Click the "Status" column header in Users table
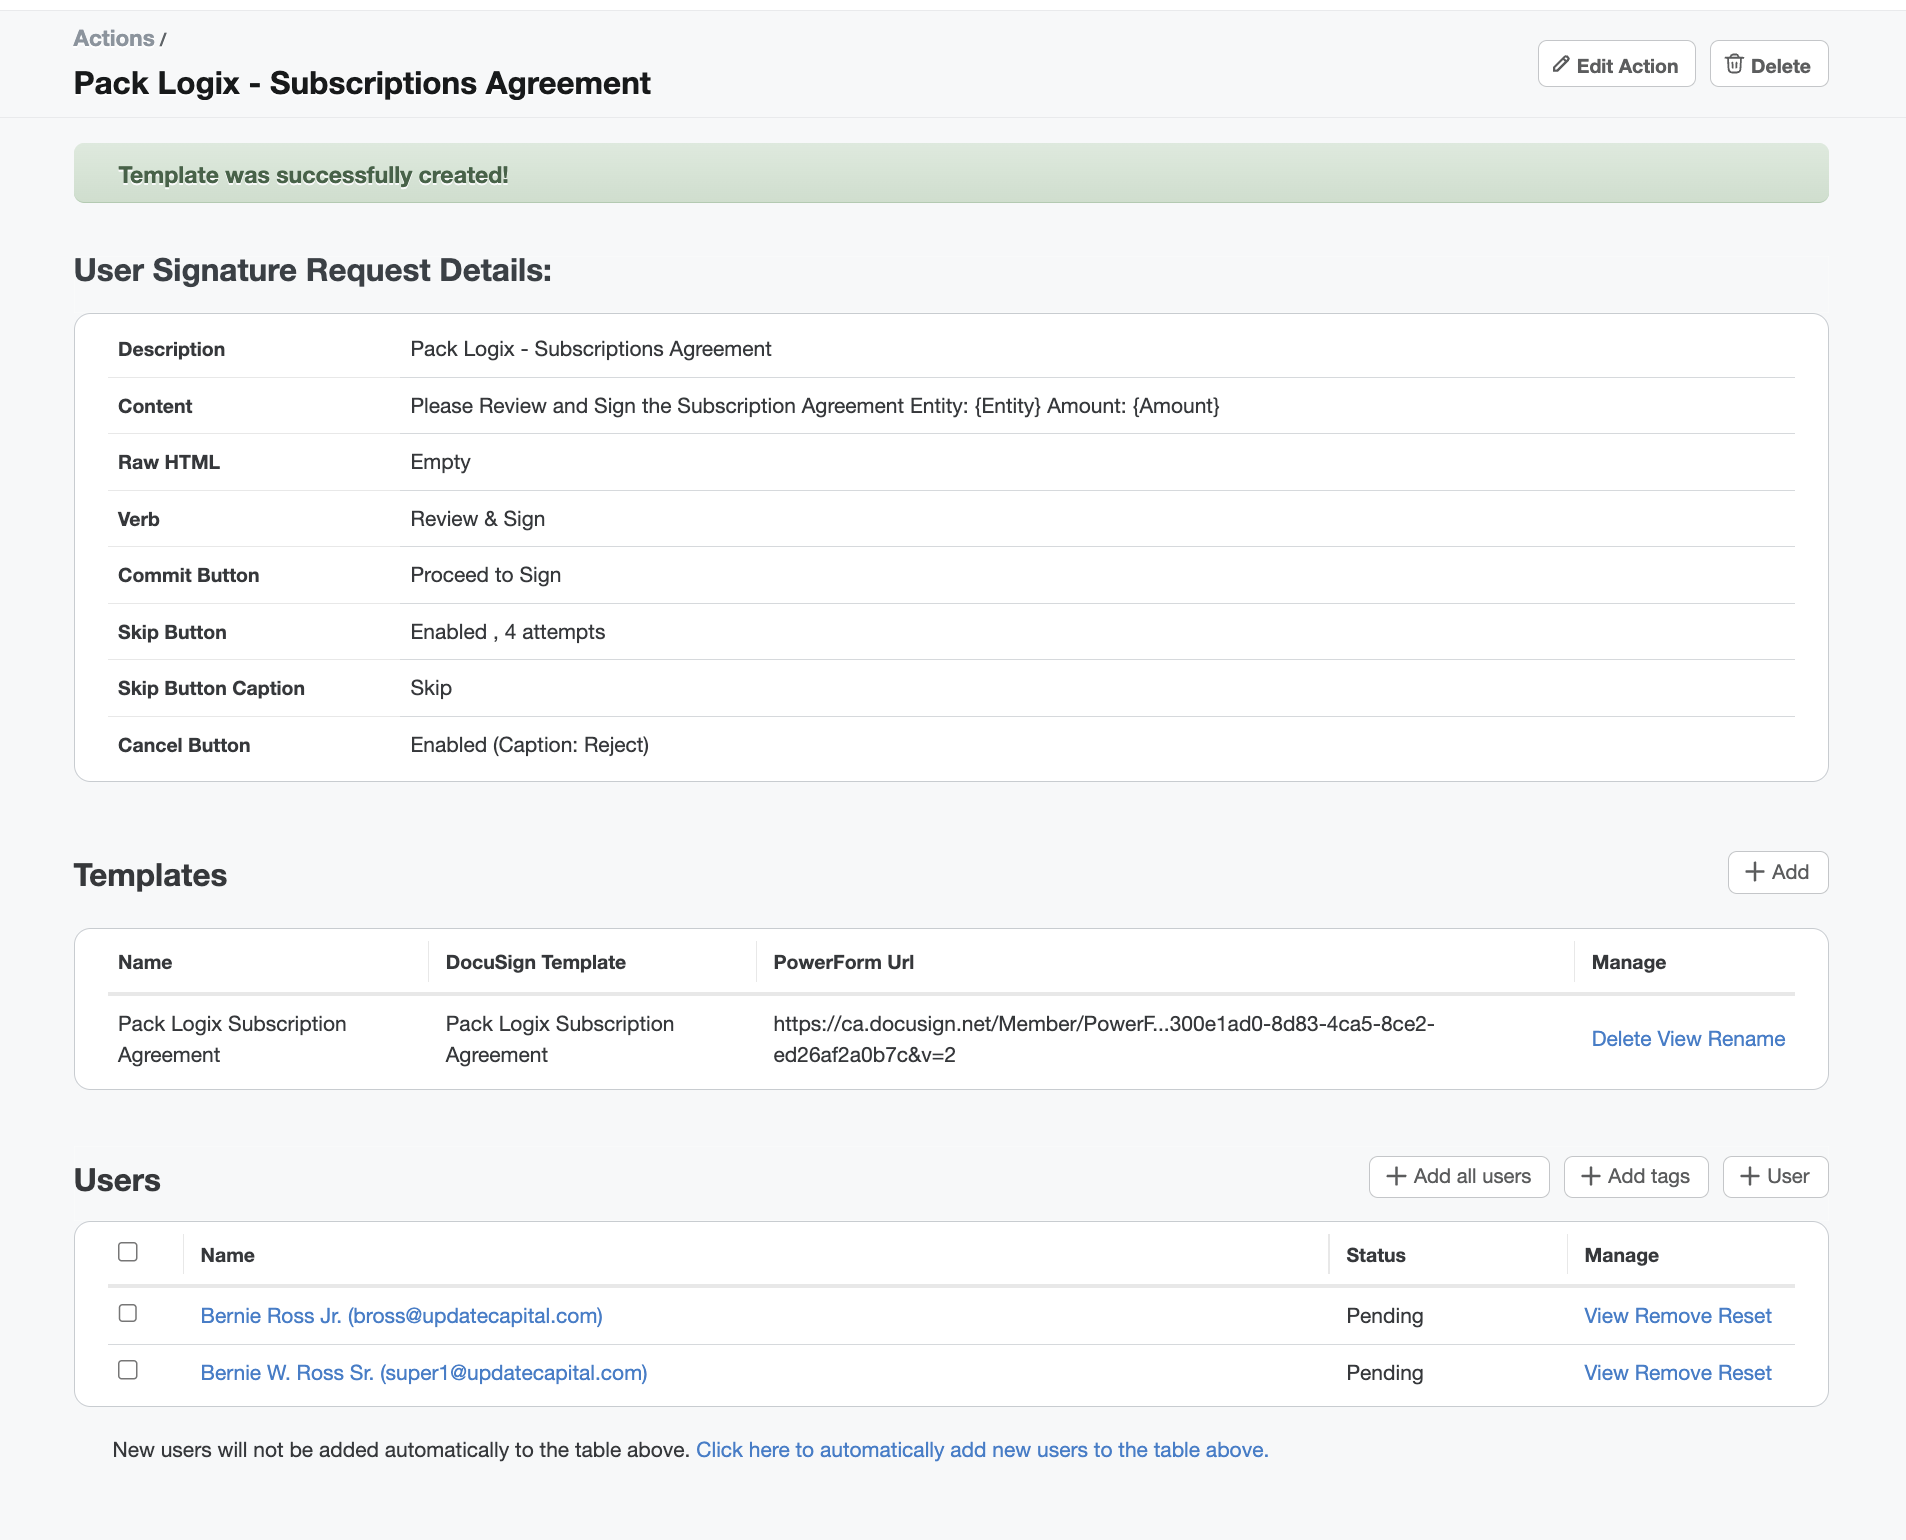Image resolution: width=1906 pixels, height=1540 pixels. 1376,1255
